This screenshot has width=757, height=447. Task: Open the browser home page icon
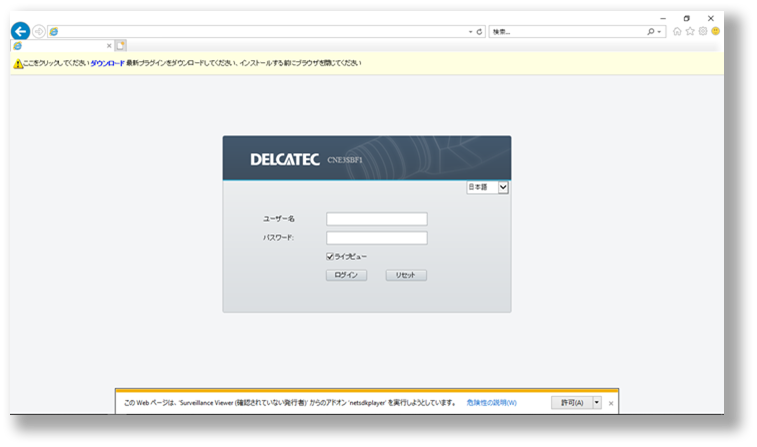pyautogui.click(x=677, y=31)
